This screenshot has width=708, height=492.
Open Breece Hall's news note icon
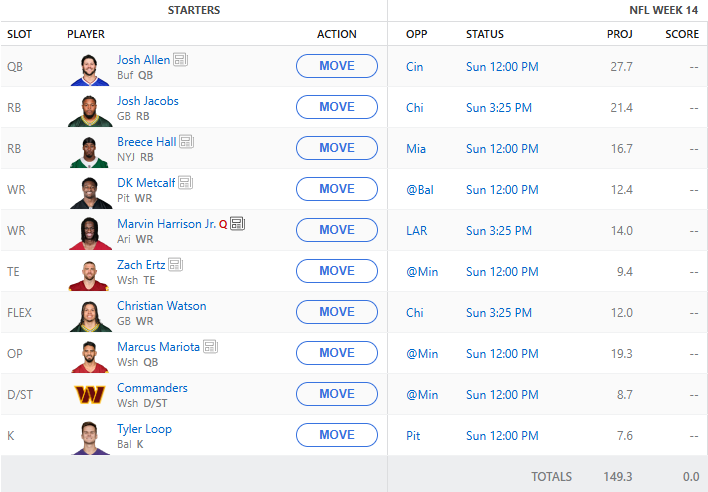(187, 142)
